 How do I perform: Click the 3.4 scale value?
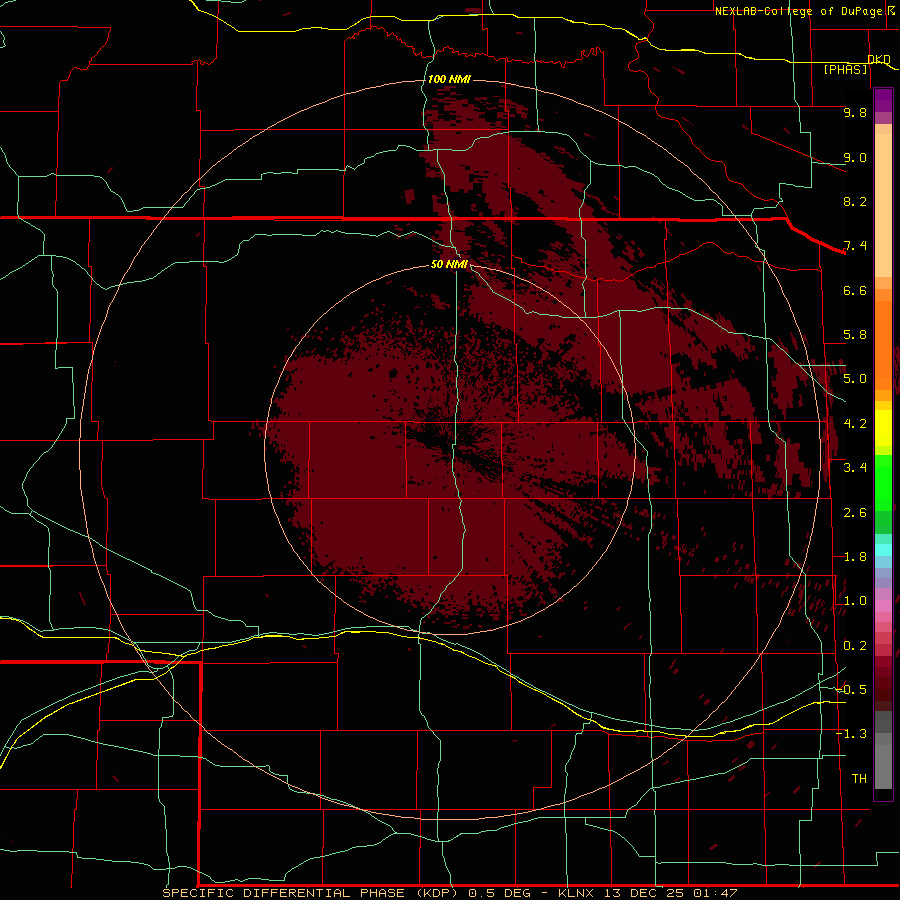[855, 468]
